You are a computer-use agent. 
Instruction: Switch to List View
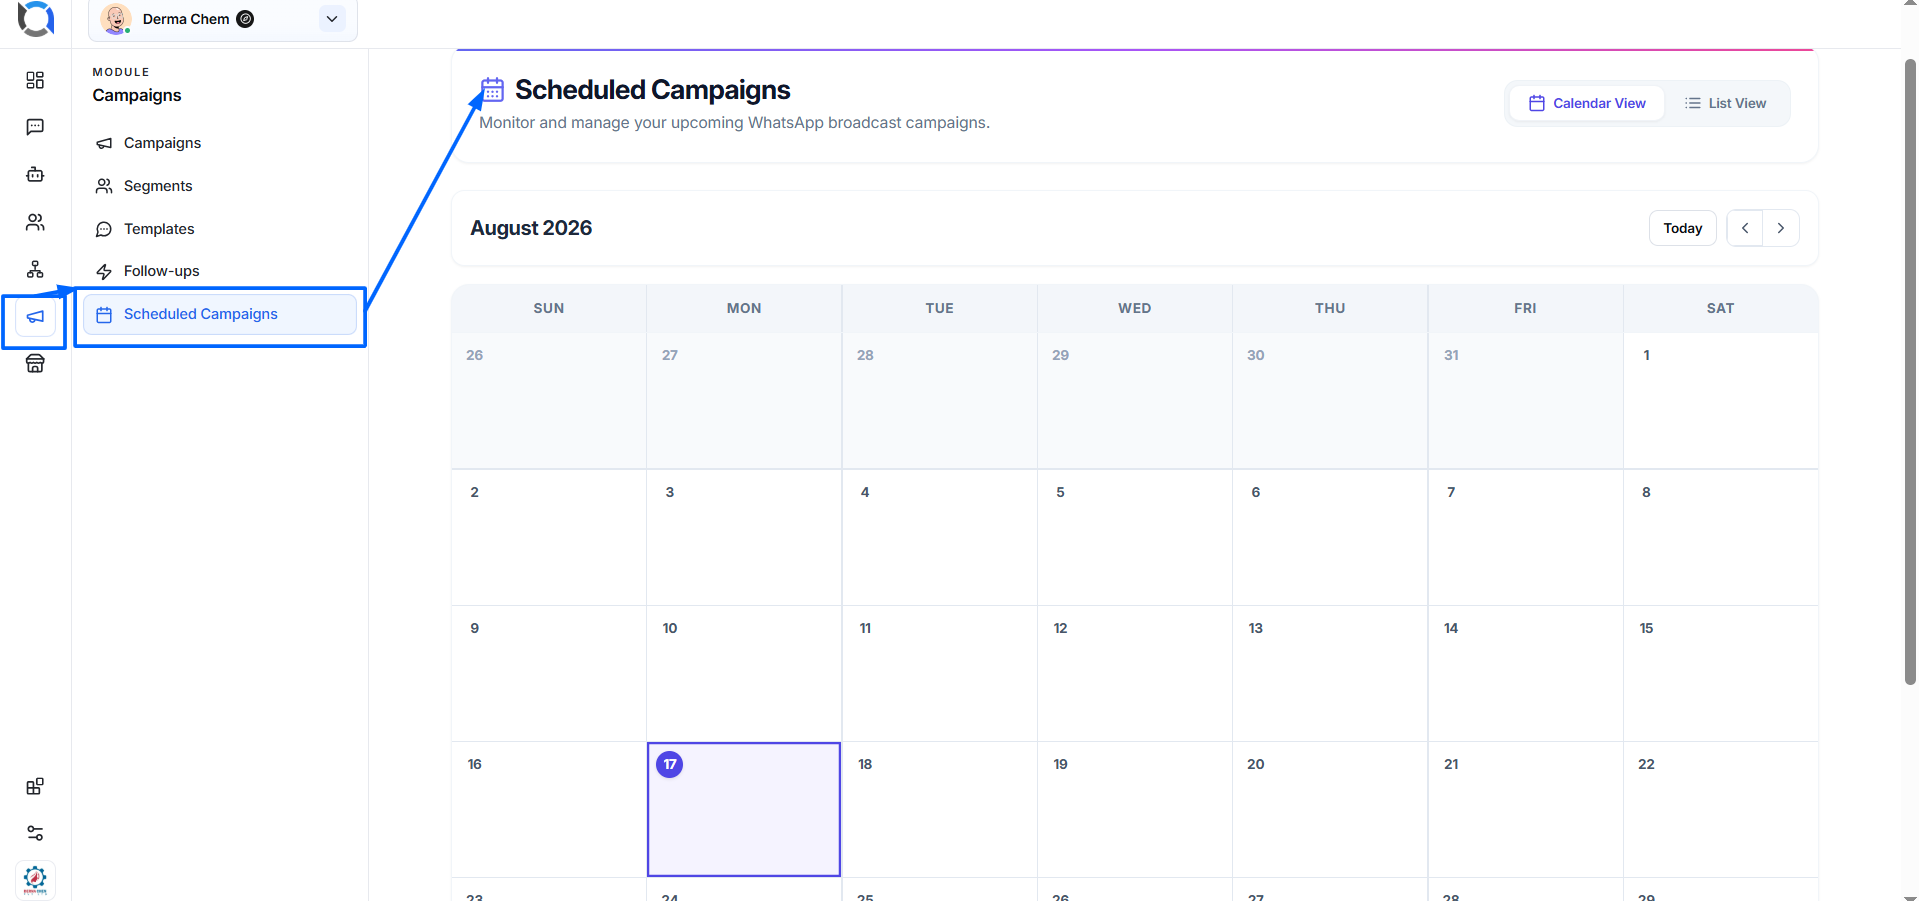(x=1726, y=103)
